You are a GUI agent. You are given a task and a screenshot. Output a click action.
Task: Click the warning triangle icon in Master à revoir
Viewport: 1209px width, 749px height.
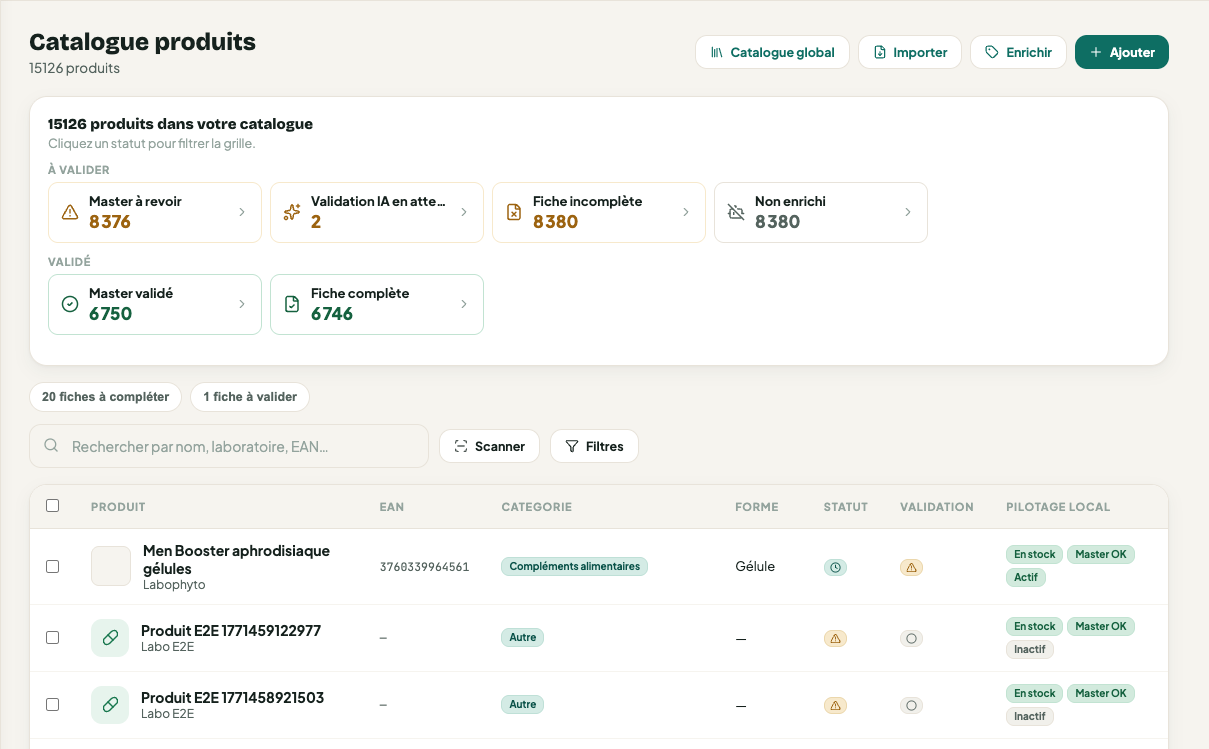click(70, 212)
